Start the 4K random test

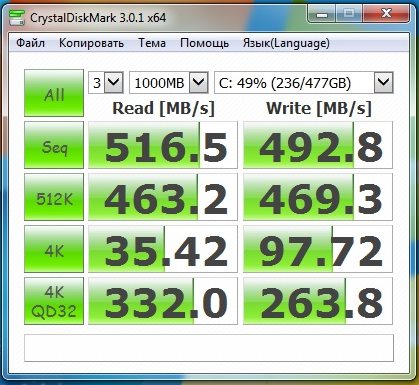pyautogui.click(x=54, y=249)
